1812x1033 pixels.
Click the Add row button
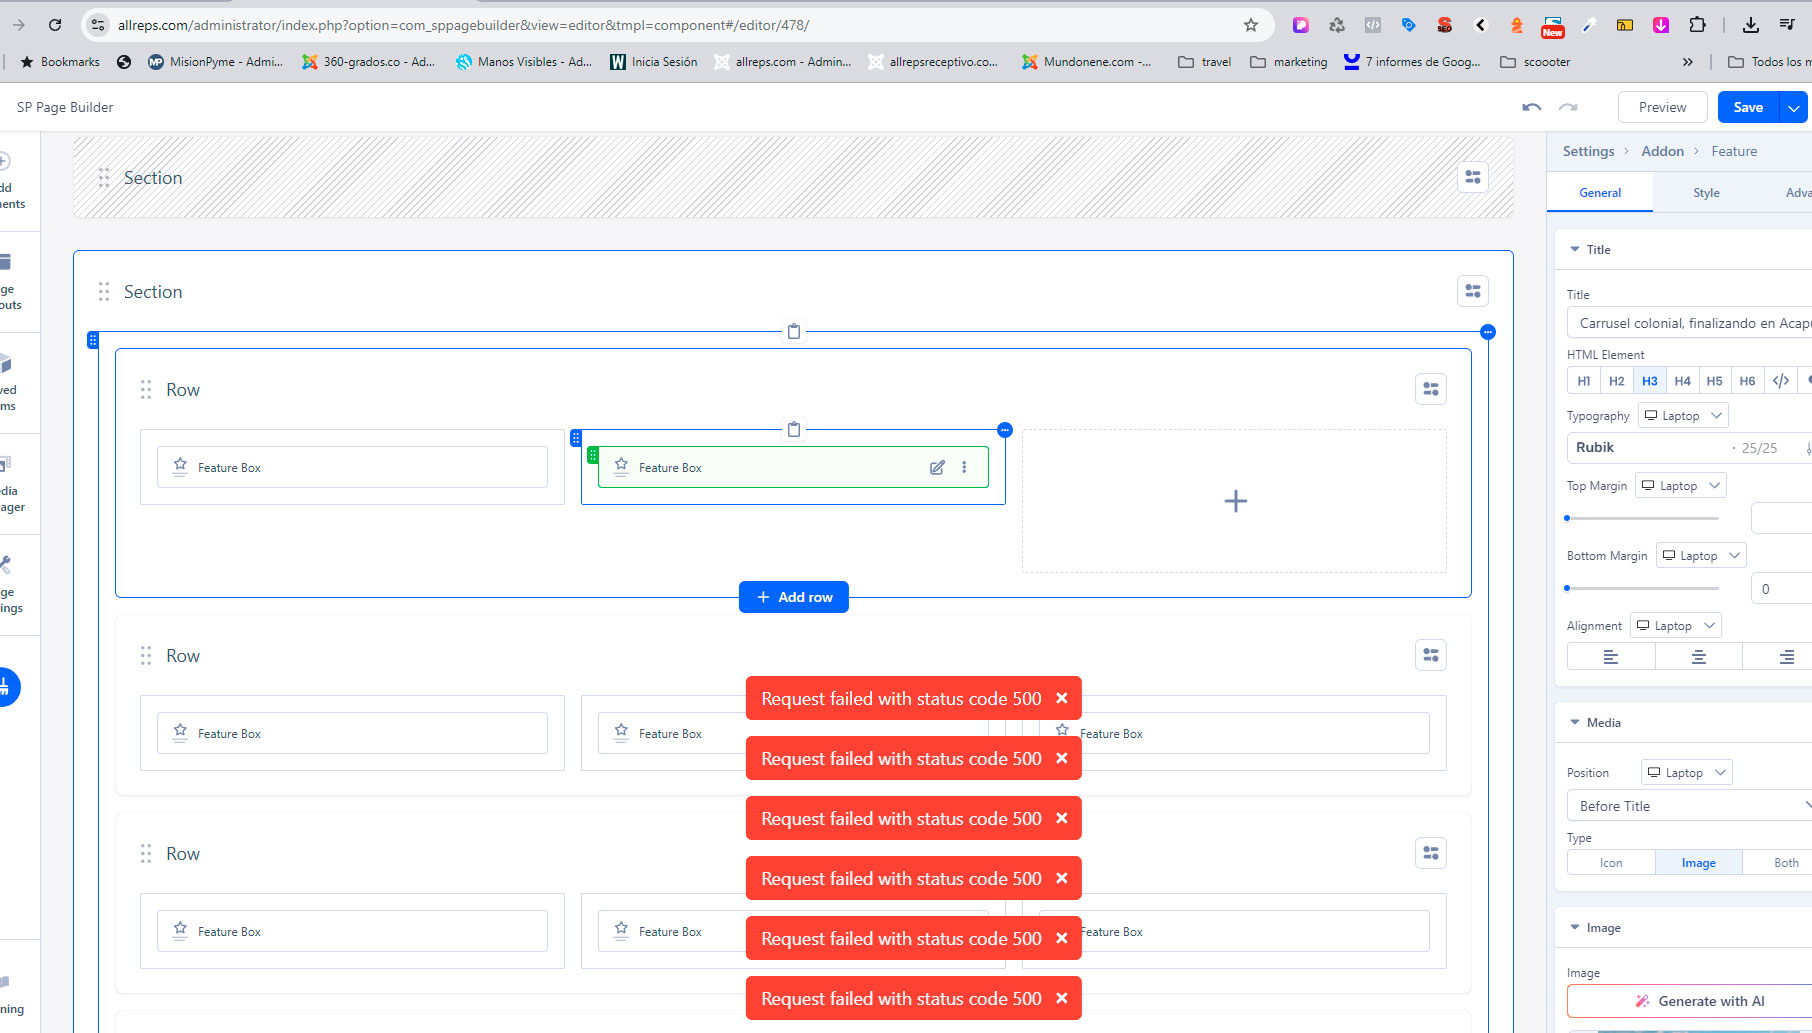(x=793, y=597)
